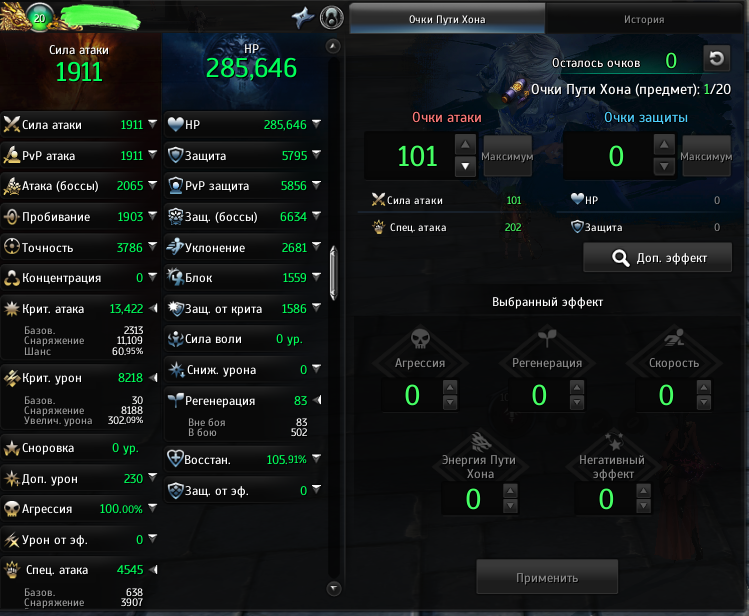The height and width of the screenshot is (616, 749).
Task: Click the Регенерация sprout effect icon
Action: [547, 338]
